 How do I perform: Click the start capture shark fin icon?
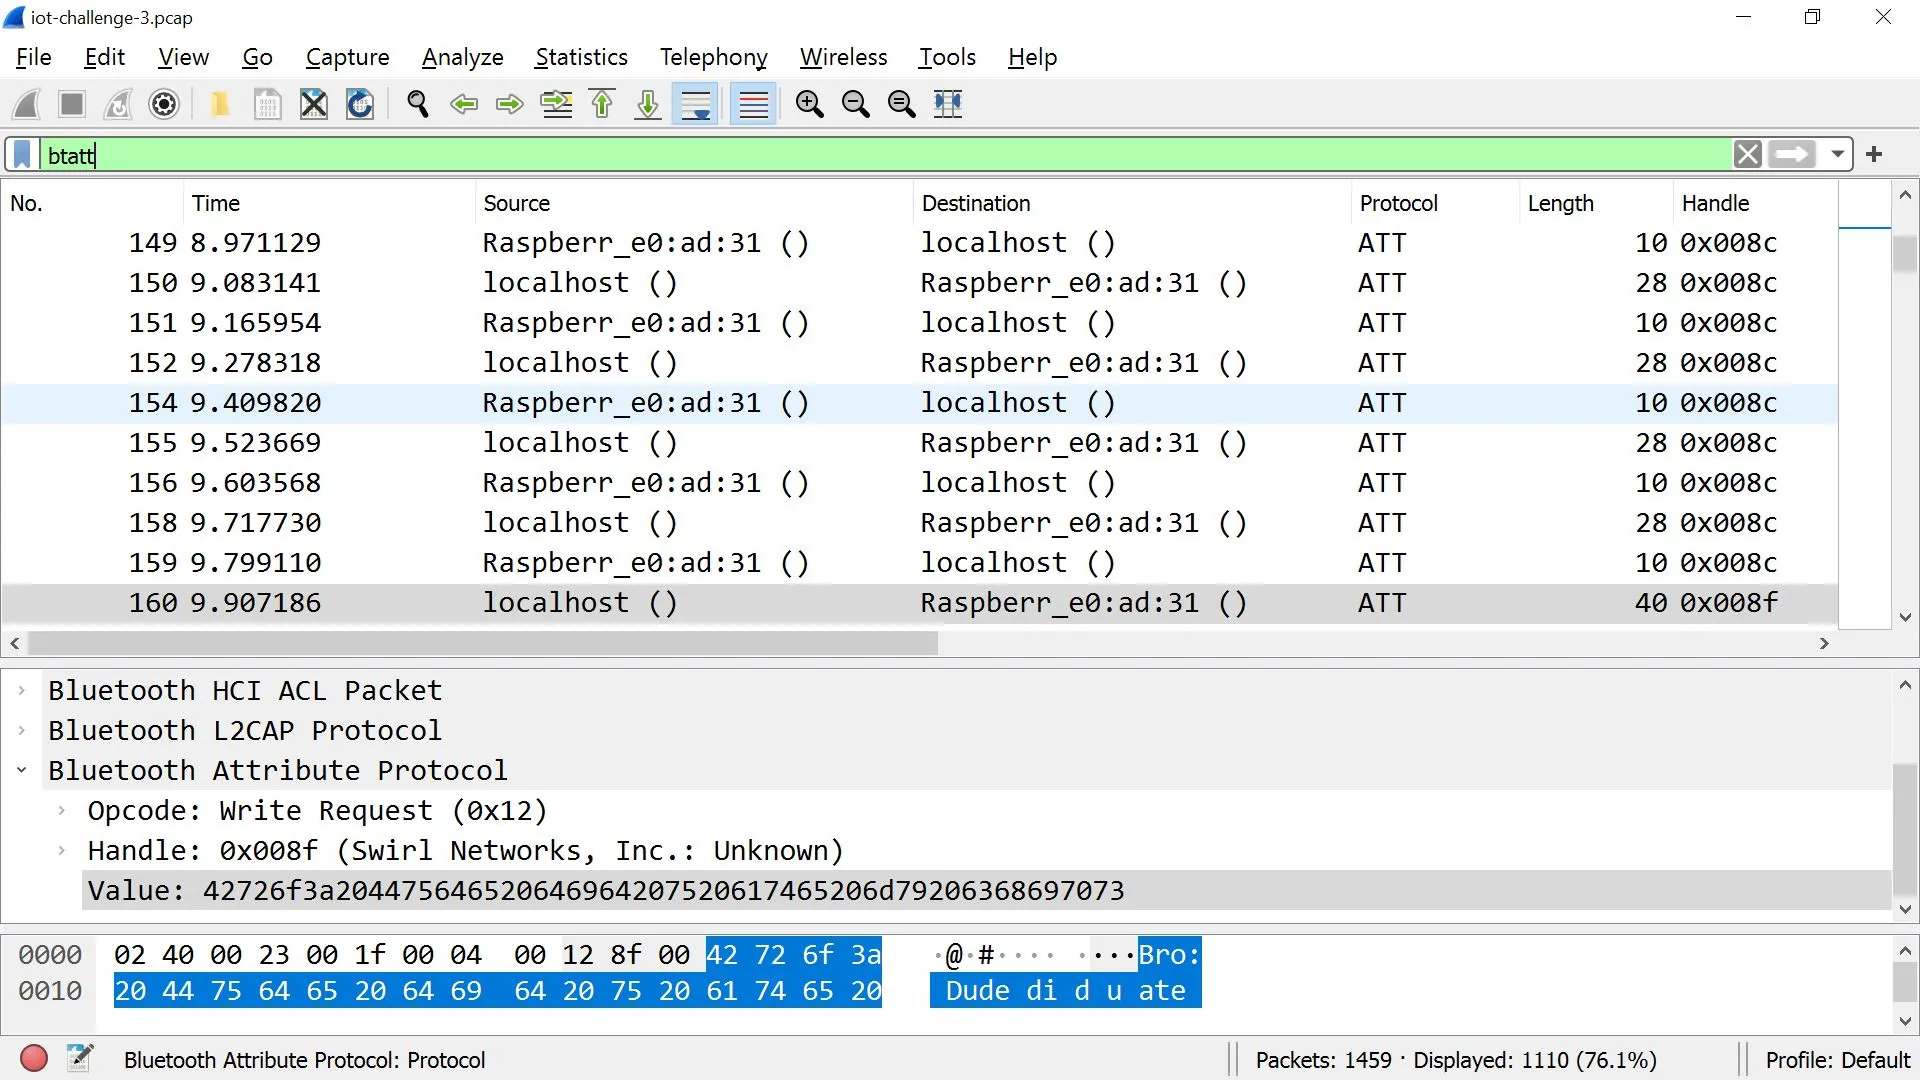tap(27, 104)
